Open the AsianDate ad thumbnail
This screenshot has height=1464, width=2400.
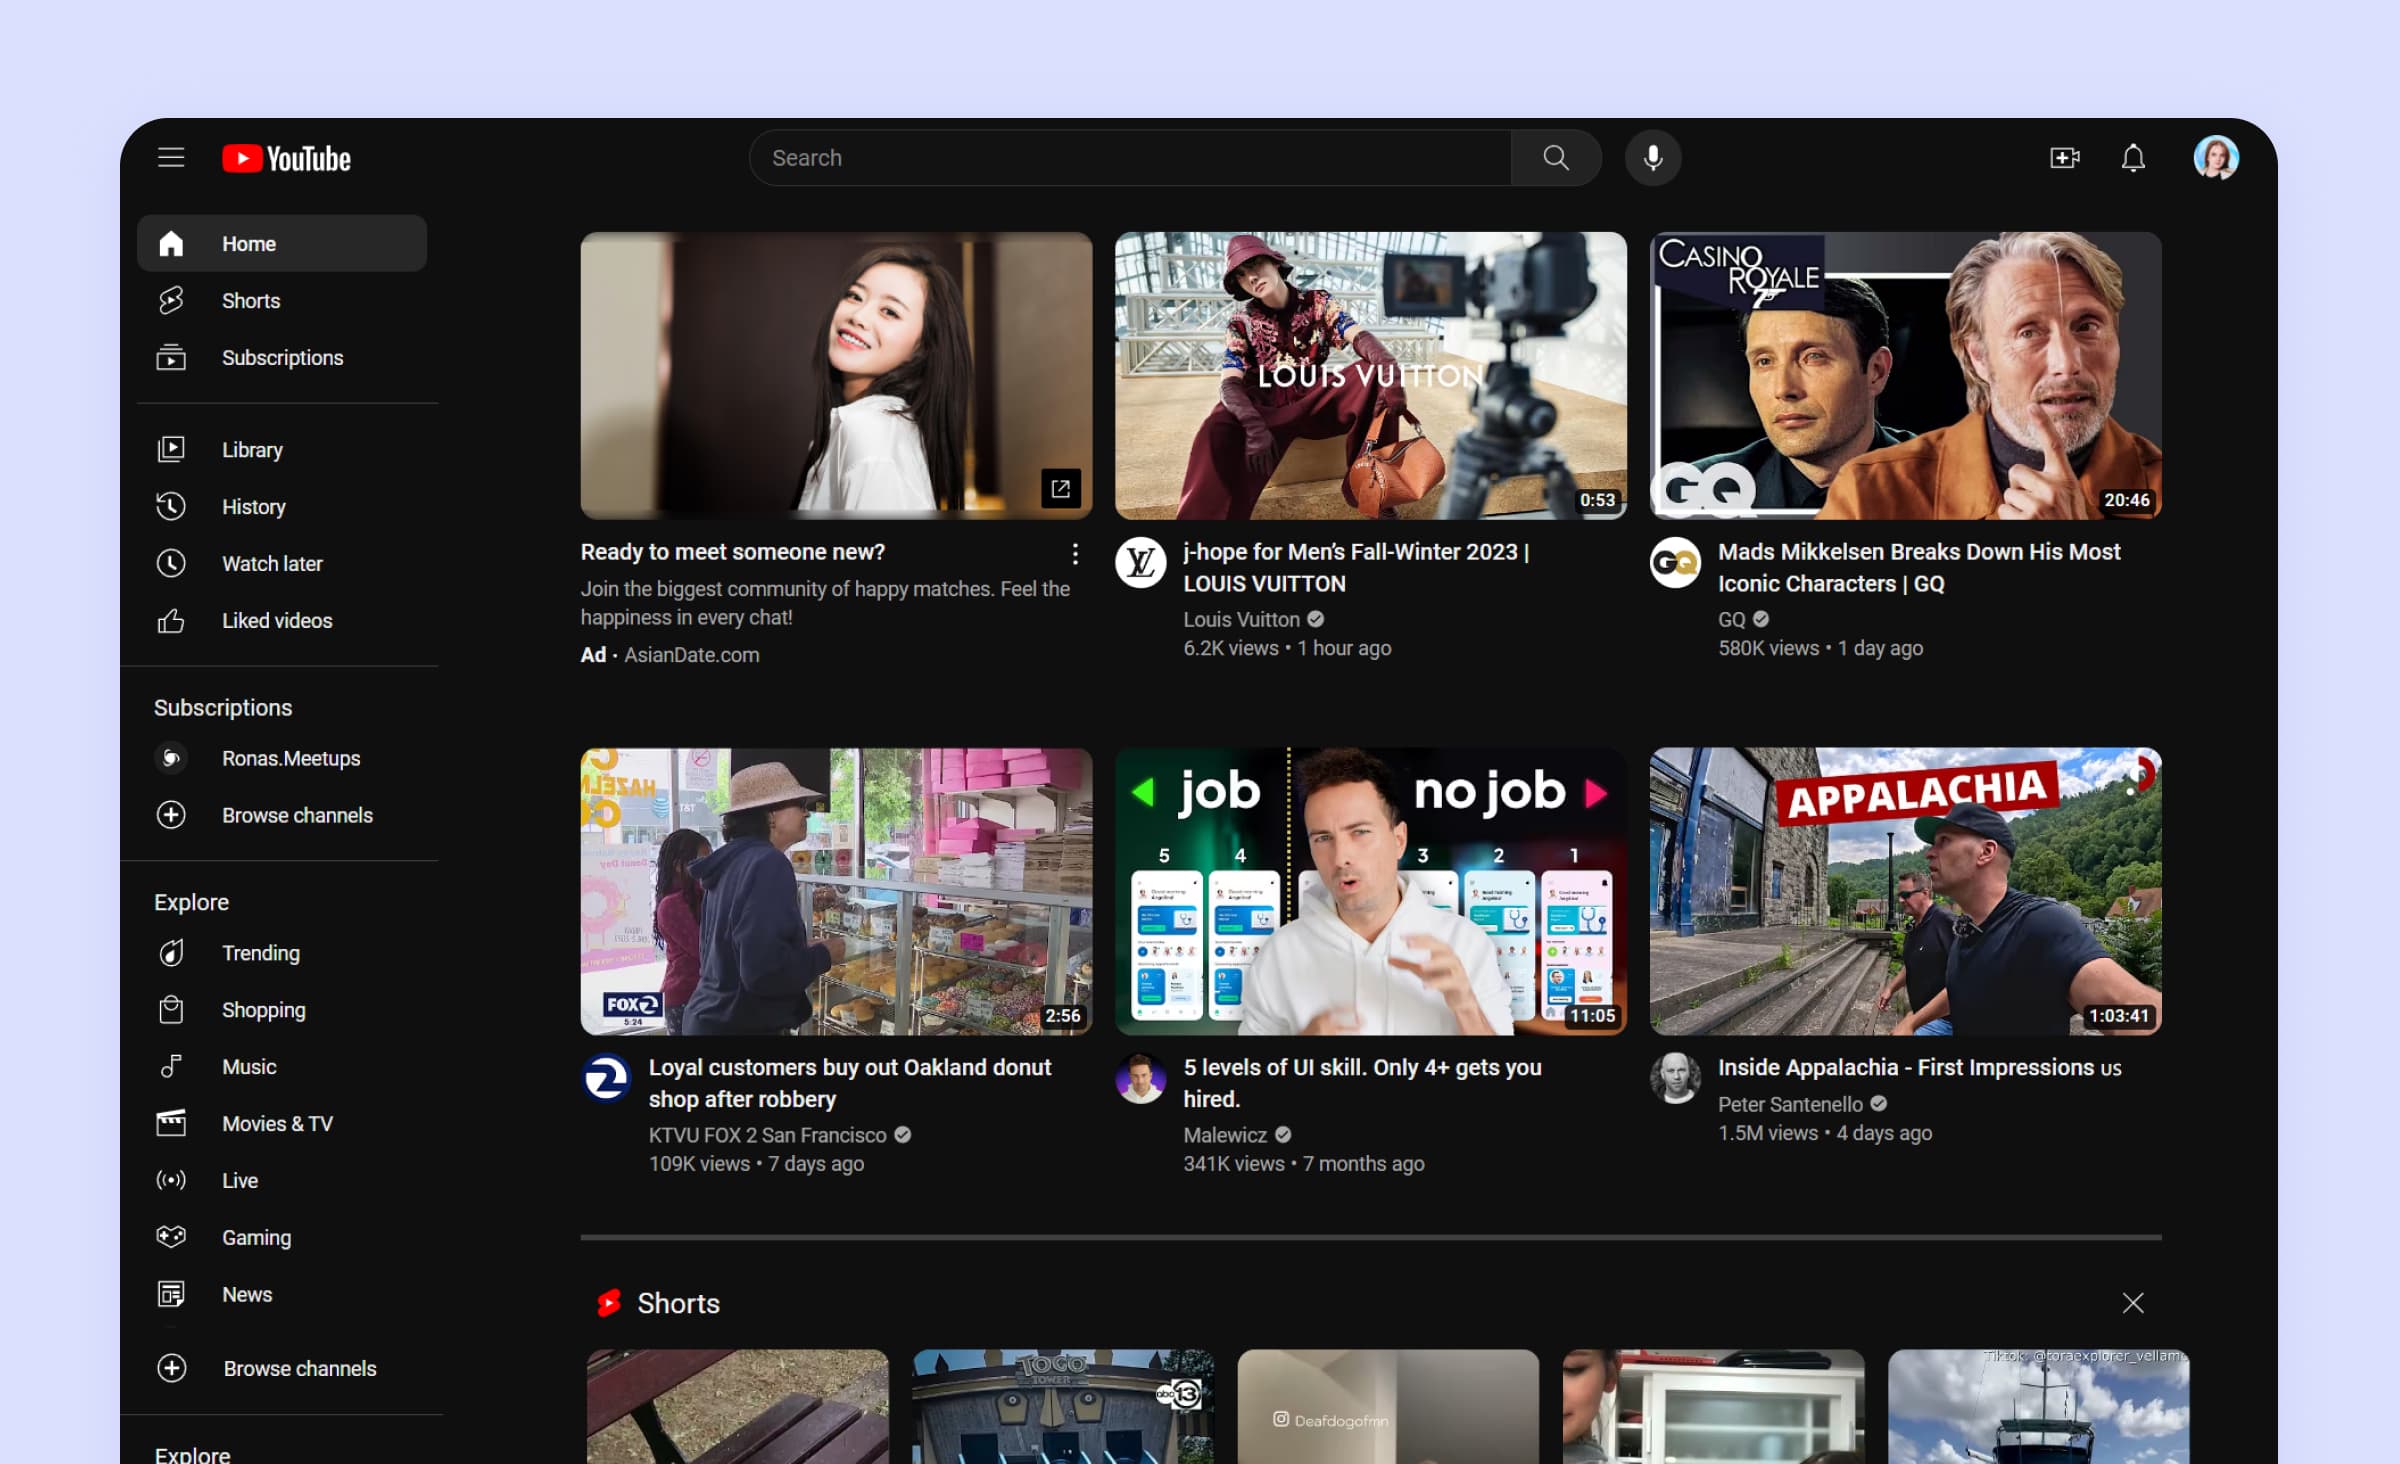836,375
